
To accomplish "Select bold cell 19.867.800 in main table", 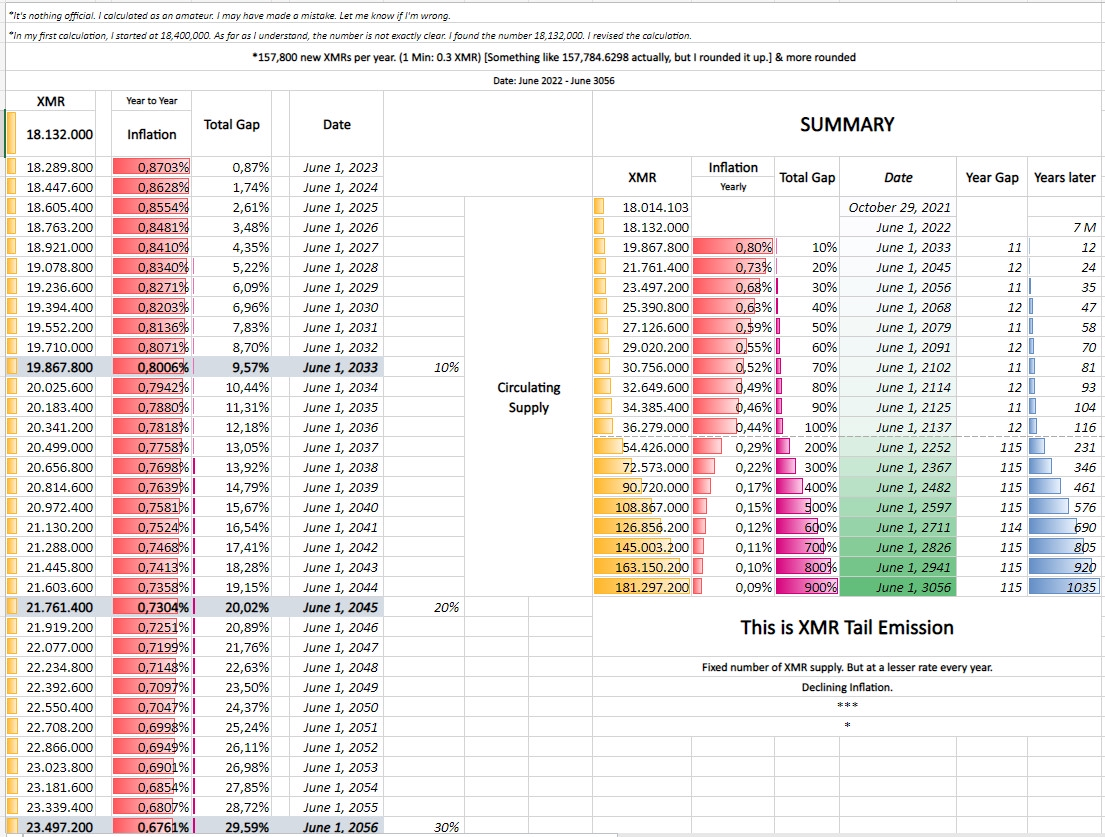I will (x=50, y=367).
